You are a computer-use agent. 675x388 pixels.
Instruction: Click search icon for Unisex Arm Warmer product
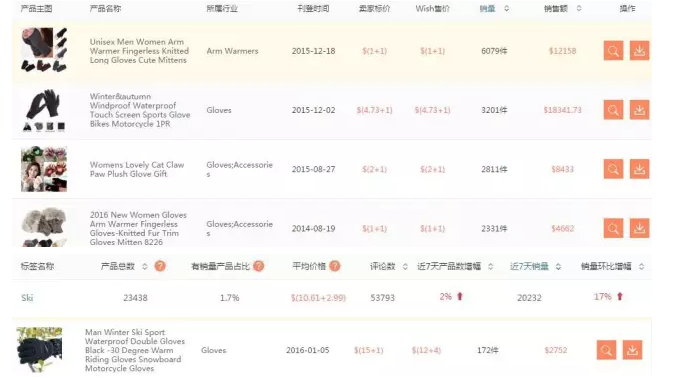click(x=613, y=51)
